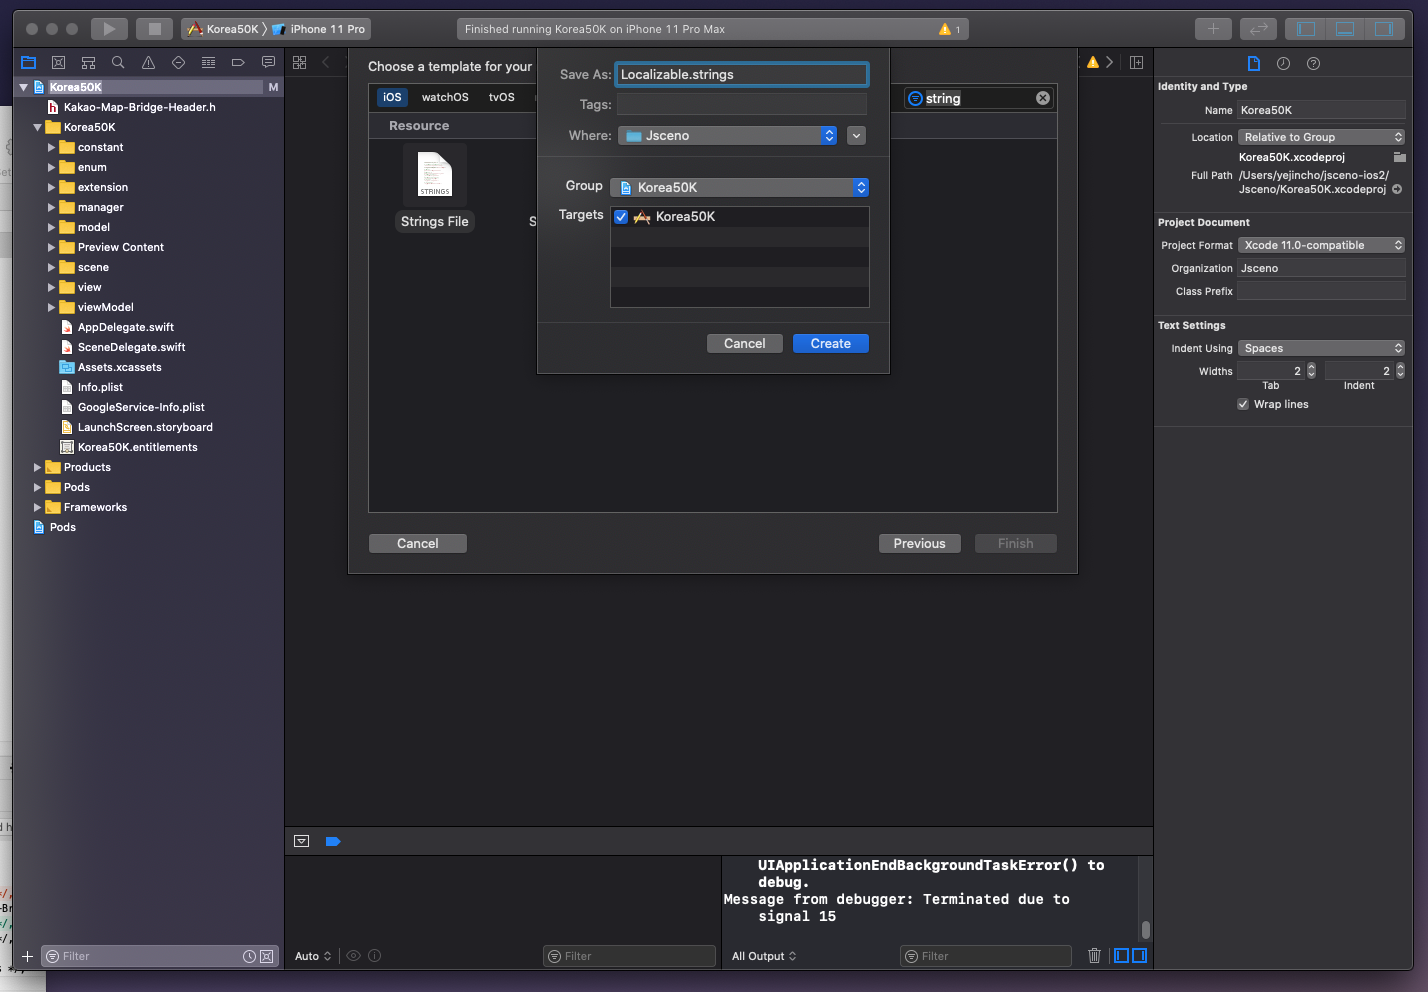This screenshot has height=992, width=1428.
Task: Open the Breakpoint navigator icon
Action: click(x=238, y=62)
